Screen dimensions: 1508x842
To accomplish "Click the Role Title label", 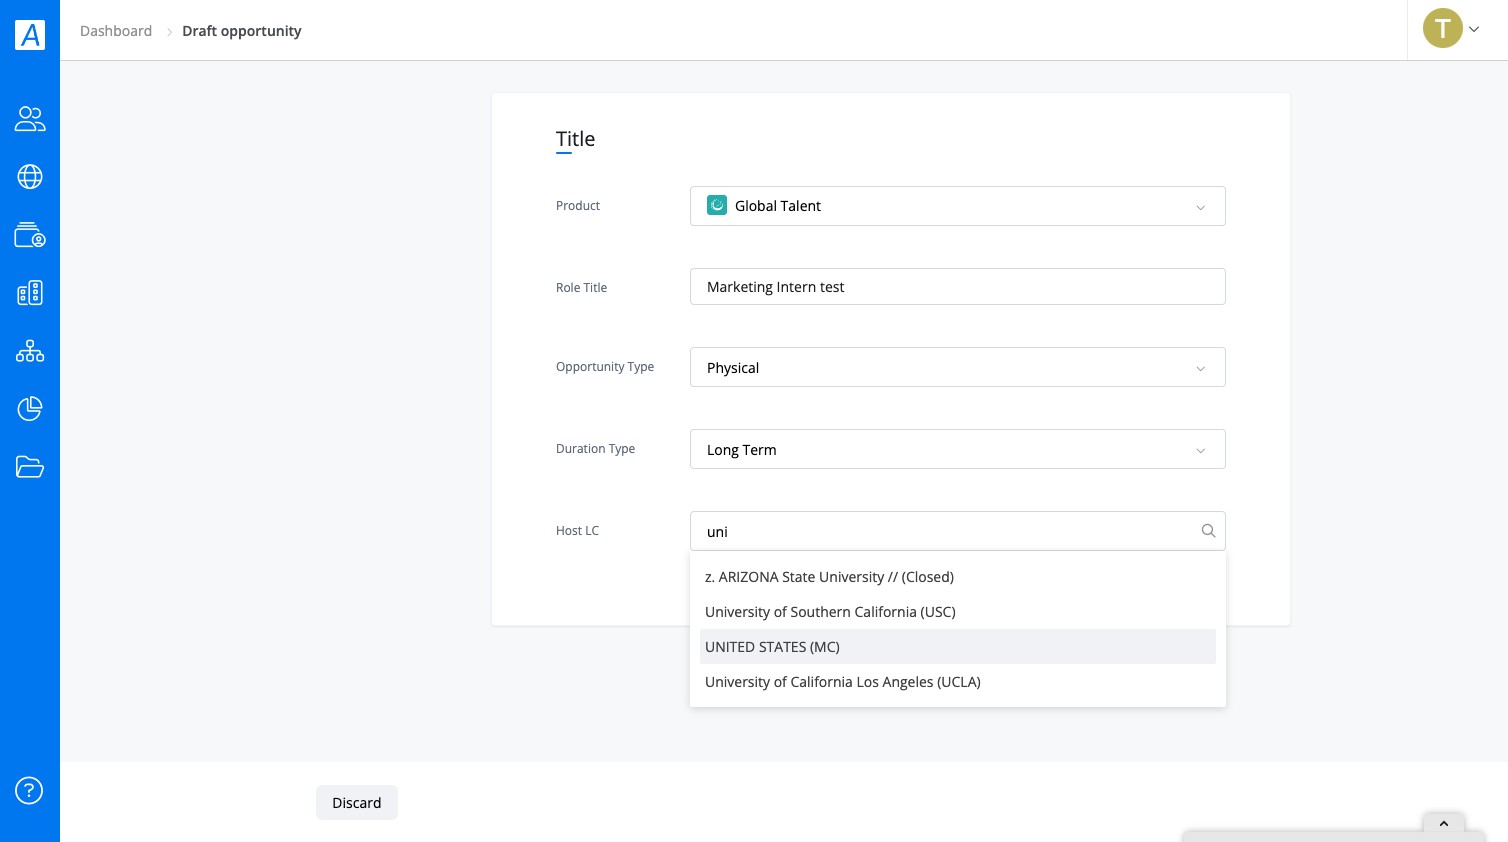I will (581, 288).
